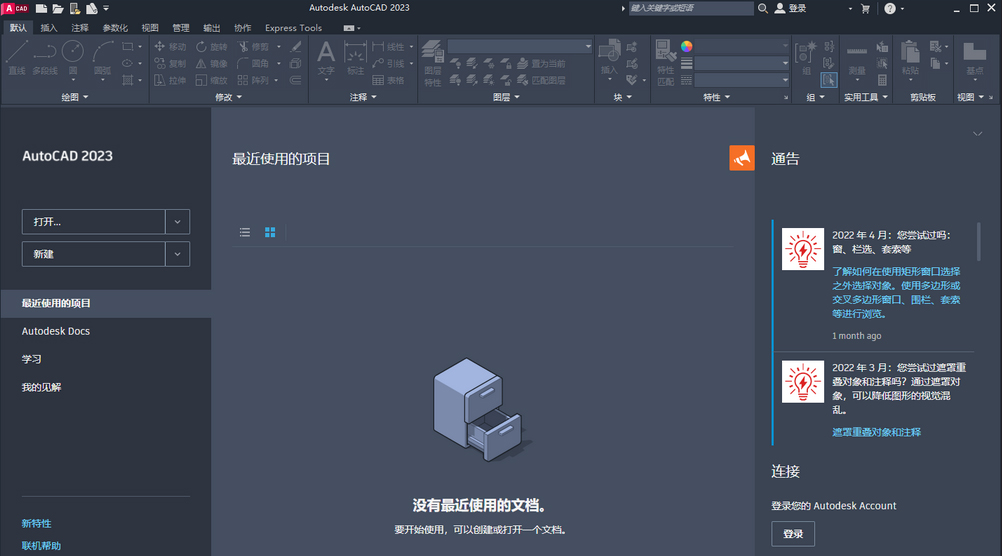Click the Rotate (旋转) tool
The image size is (1002, 556).
(x=212, y=47)
